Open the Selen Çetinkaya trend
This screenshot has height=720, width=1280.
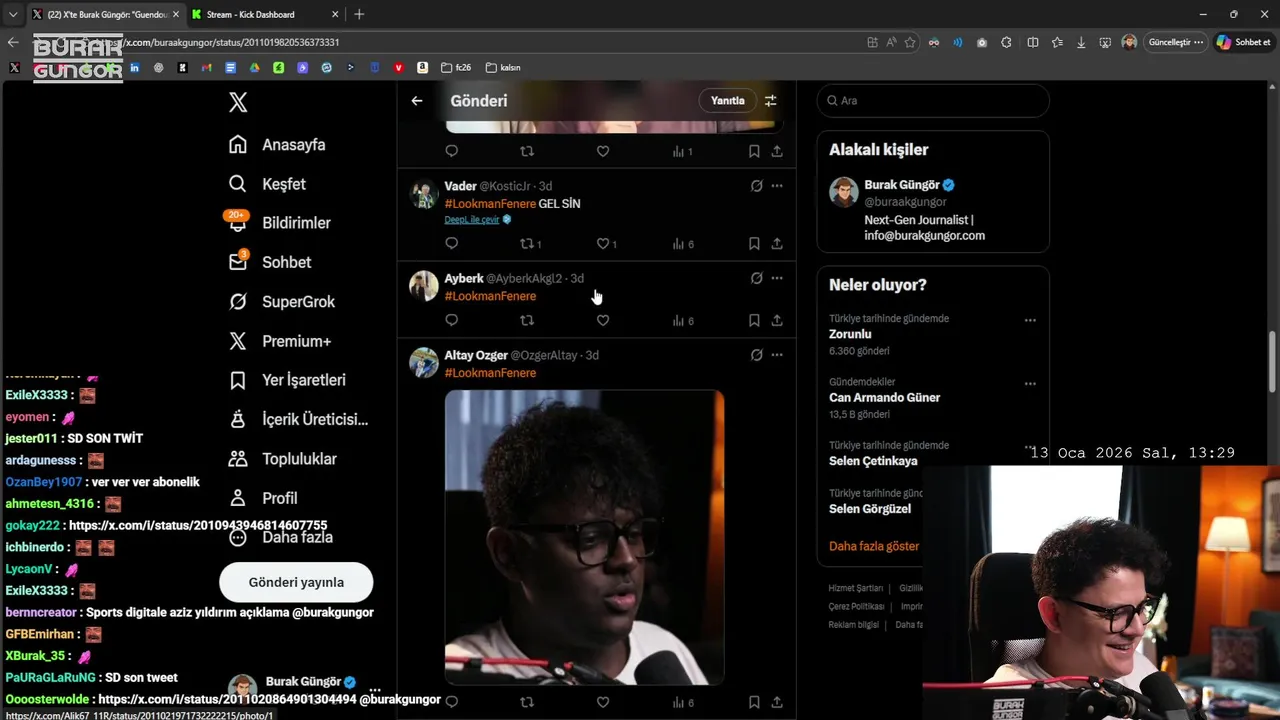[x=873, y=461]
